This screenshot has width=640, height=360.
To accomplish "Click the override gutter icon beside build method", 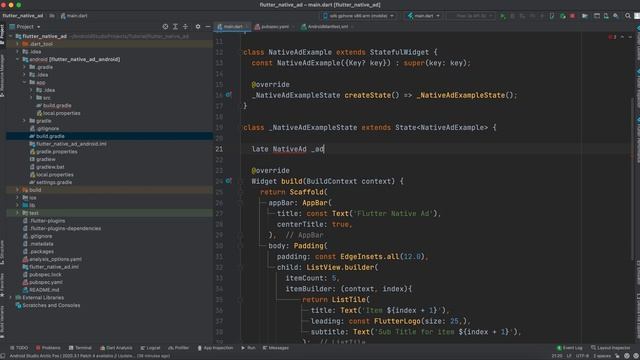I will 229,181.
